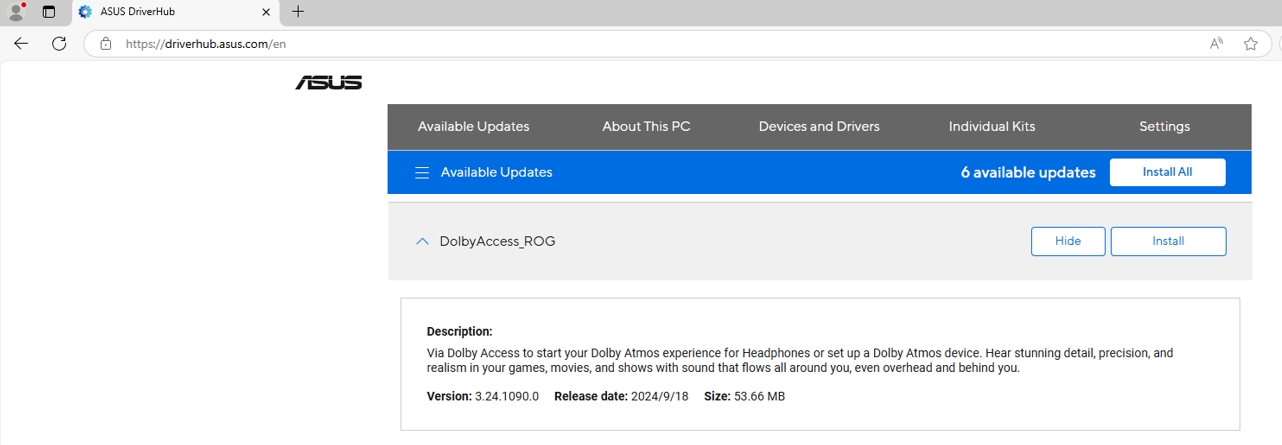Click the blue 'Available Updates' header label
Viewport: 1282px width, 445px height.
tap(496, 172)
